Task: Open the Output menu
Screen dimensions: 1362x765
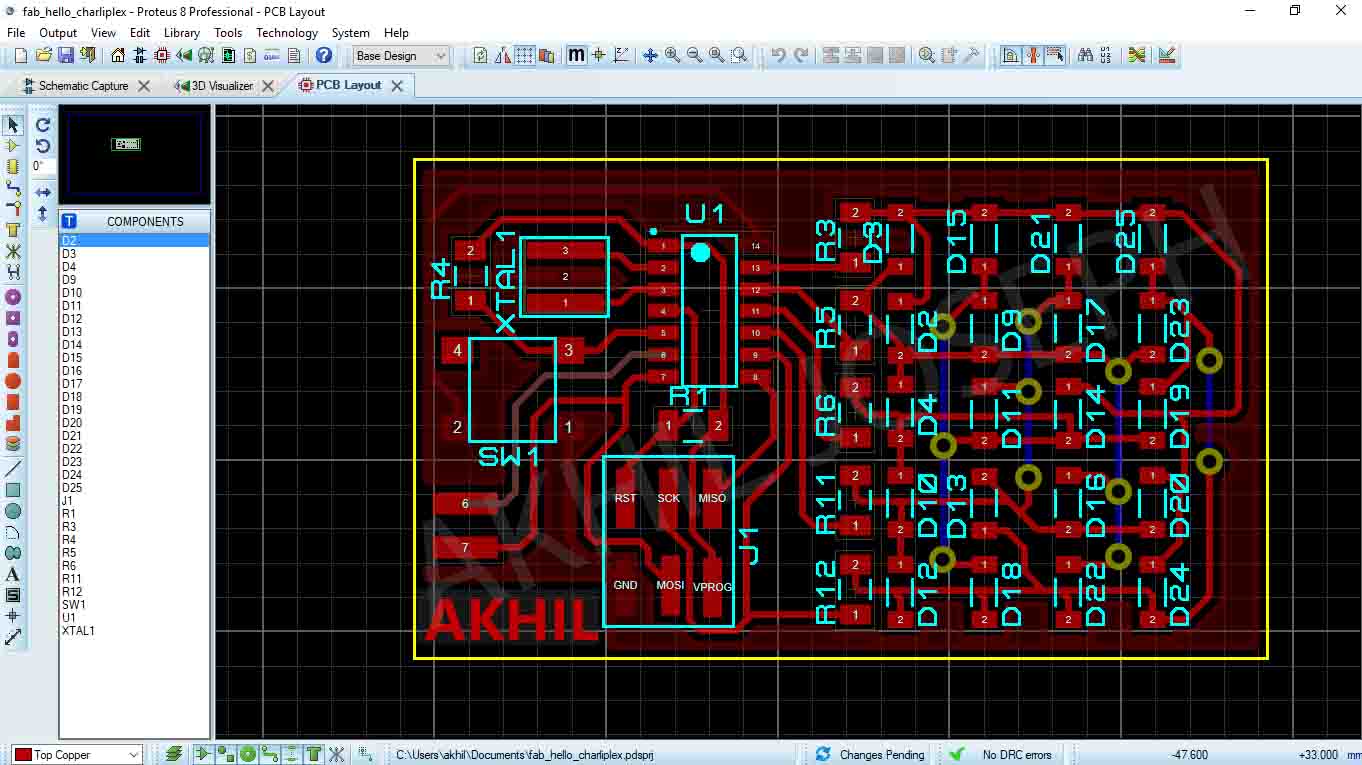Action: pyautogui.click(x=58, y=33)
